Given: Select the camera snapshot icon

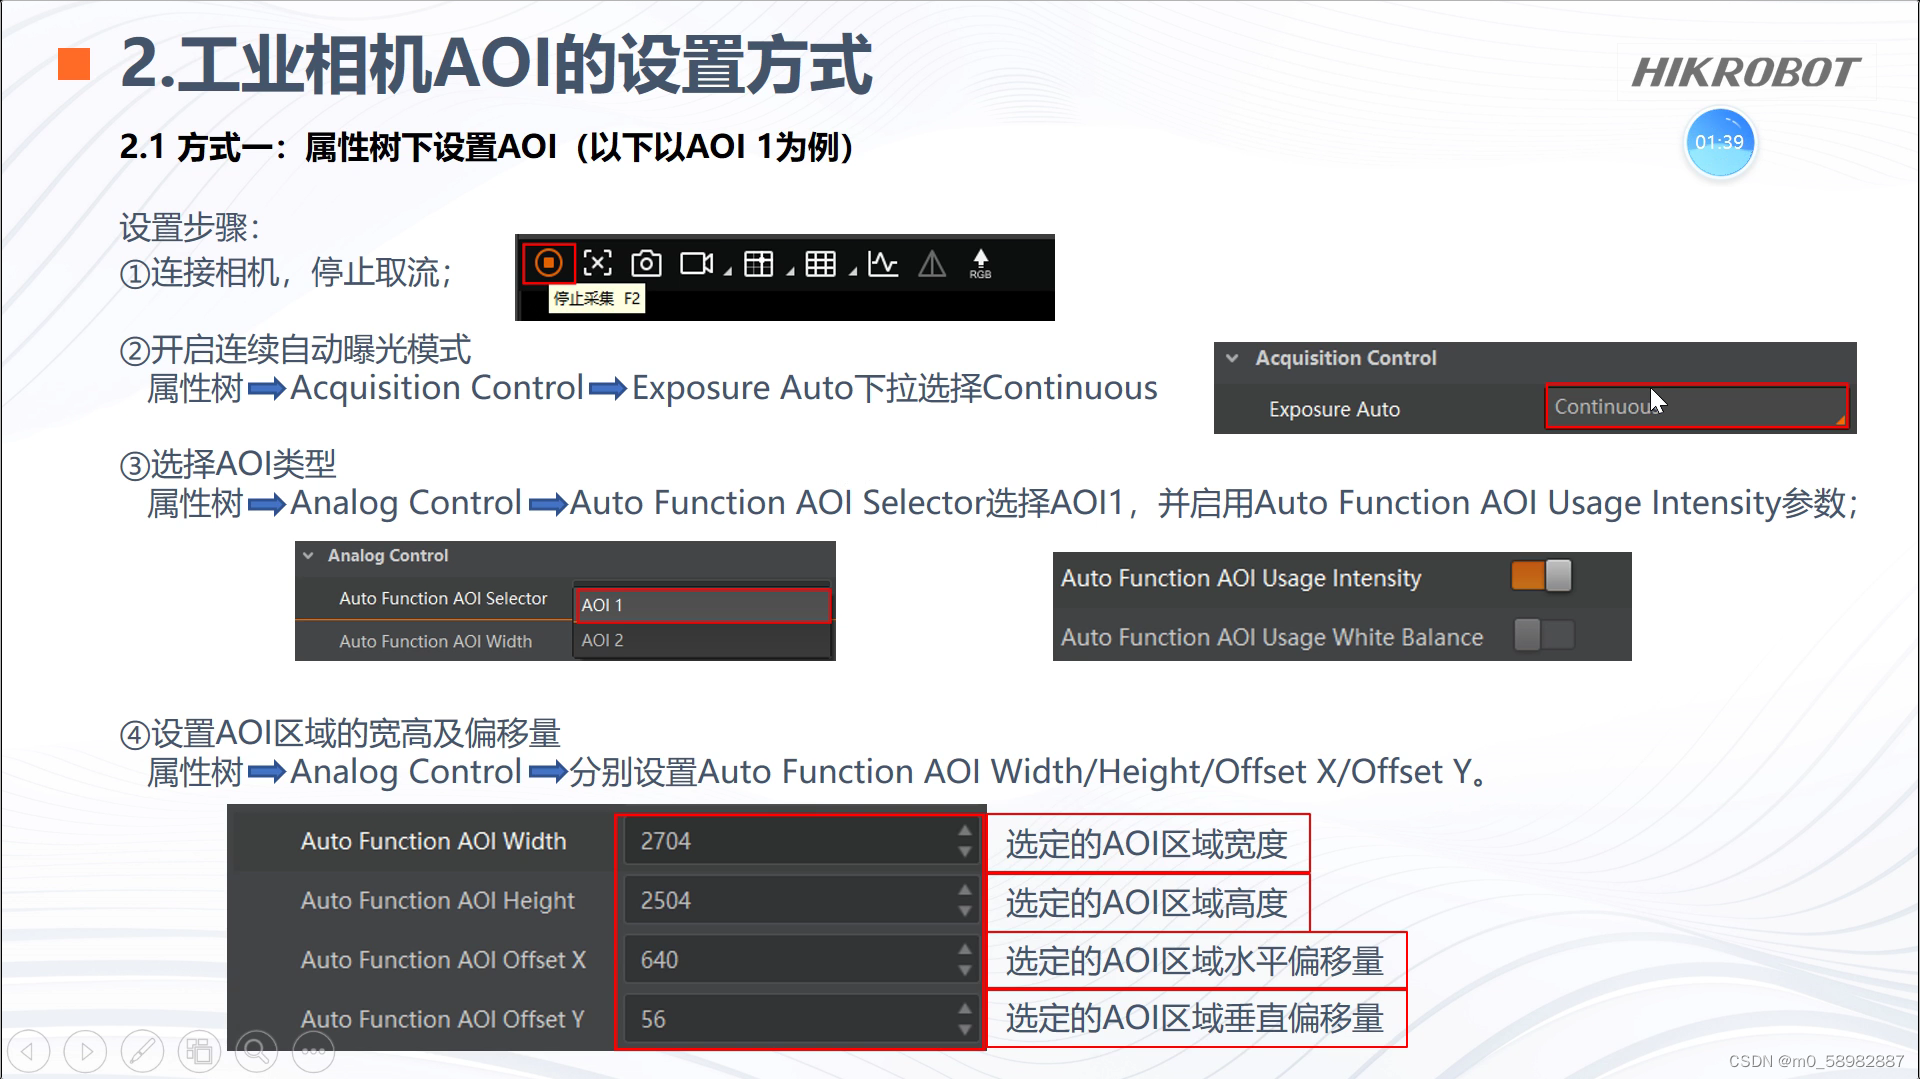Looking at the screenshot, I should pos(645,262).
